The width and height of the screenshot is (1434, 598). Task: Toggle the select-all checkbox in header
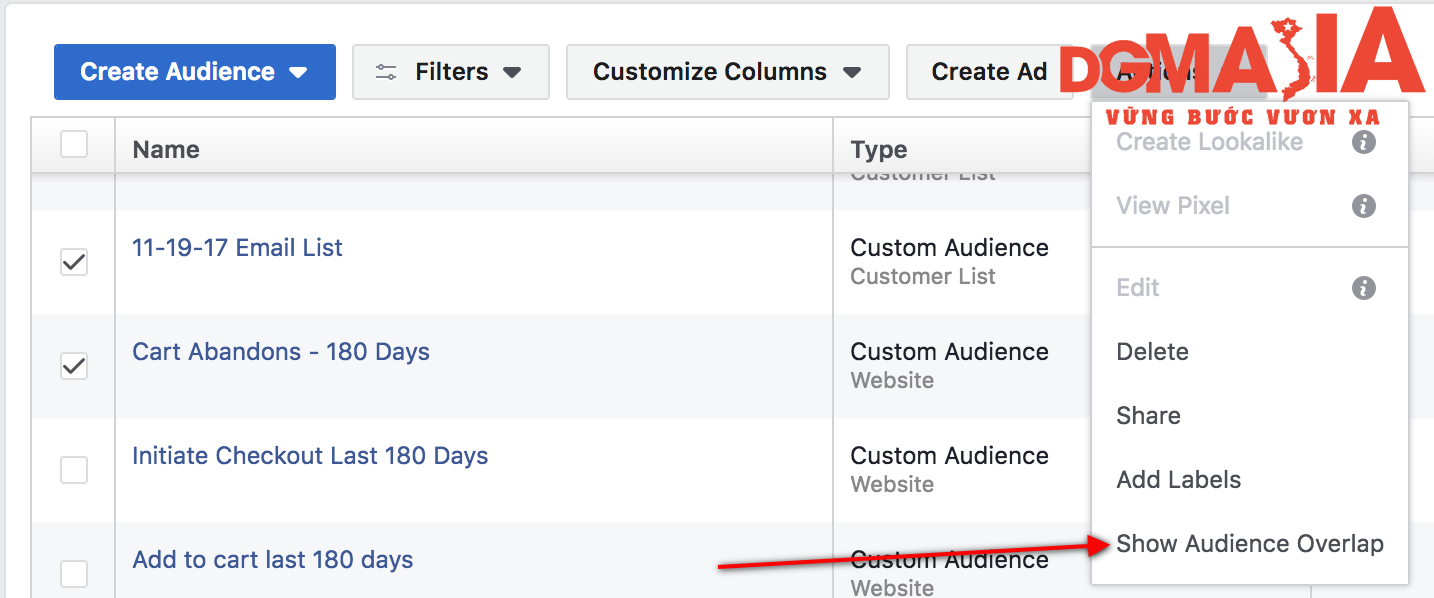point(74,145)
